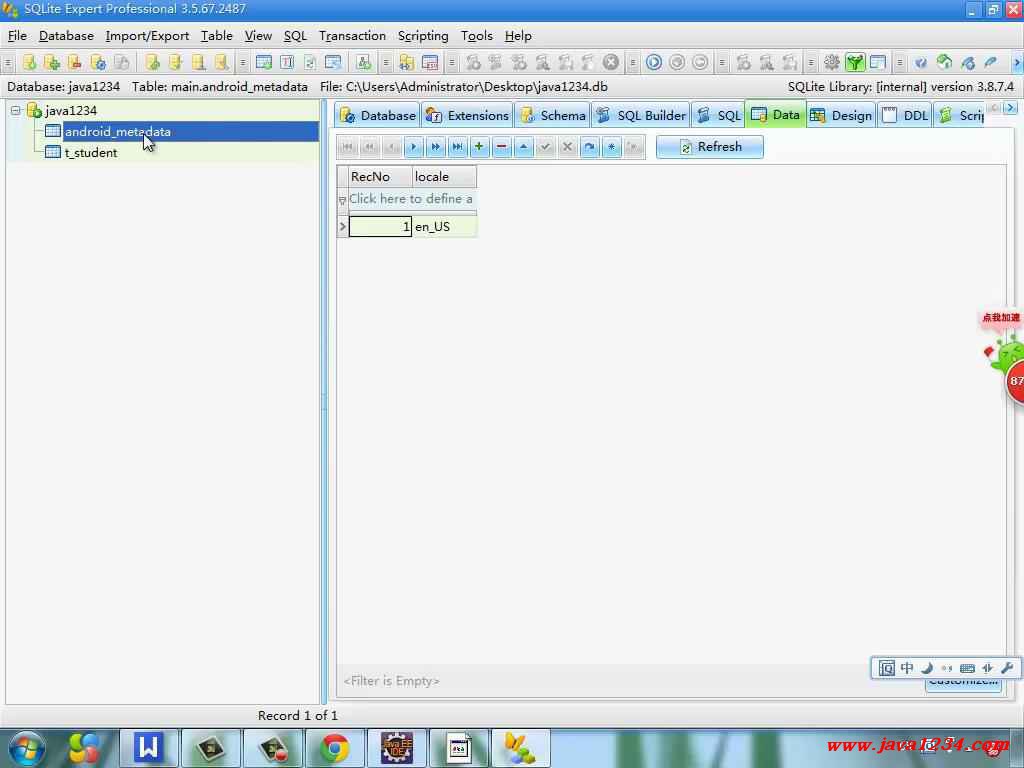Open Java EE IDE from the taskbar
Screen dimensions: 1024x768
(x=396, y=748)
